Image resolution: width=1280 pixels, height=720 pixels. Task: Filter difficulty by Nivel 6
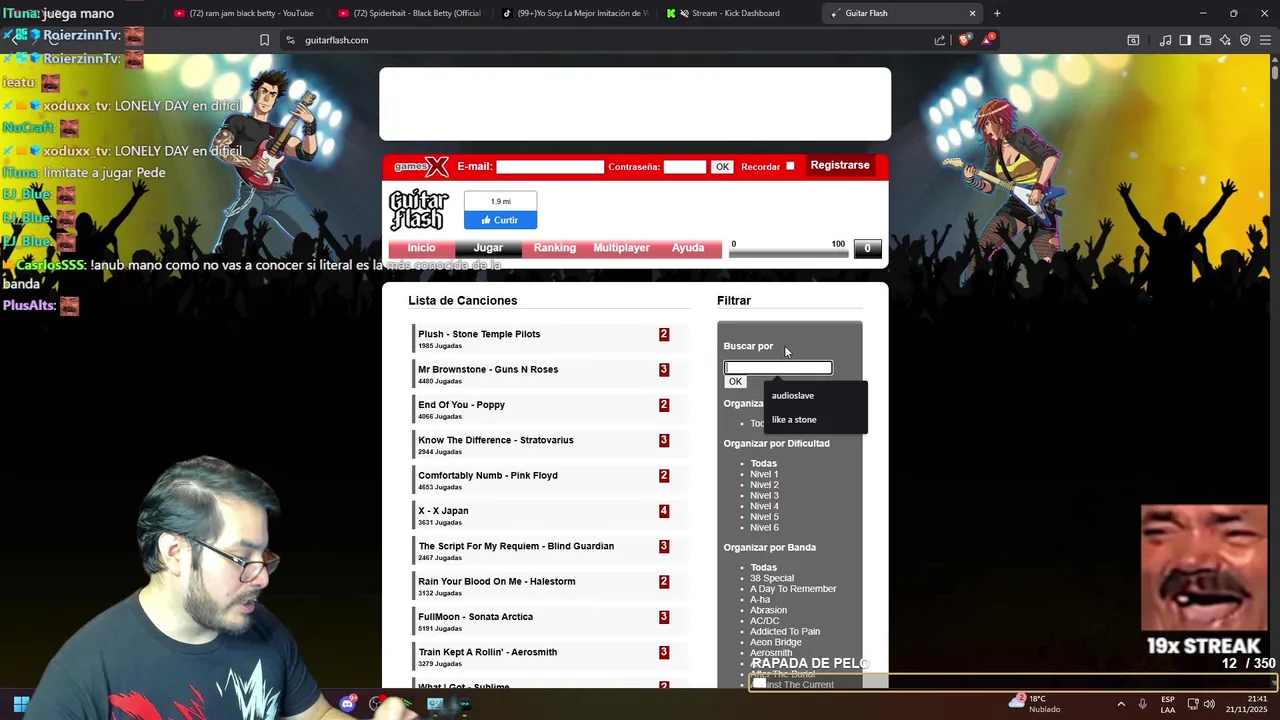pos(764,528)
